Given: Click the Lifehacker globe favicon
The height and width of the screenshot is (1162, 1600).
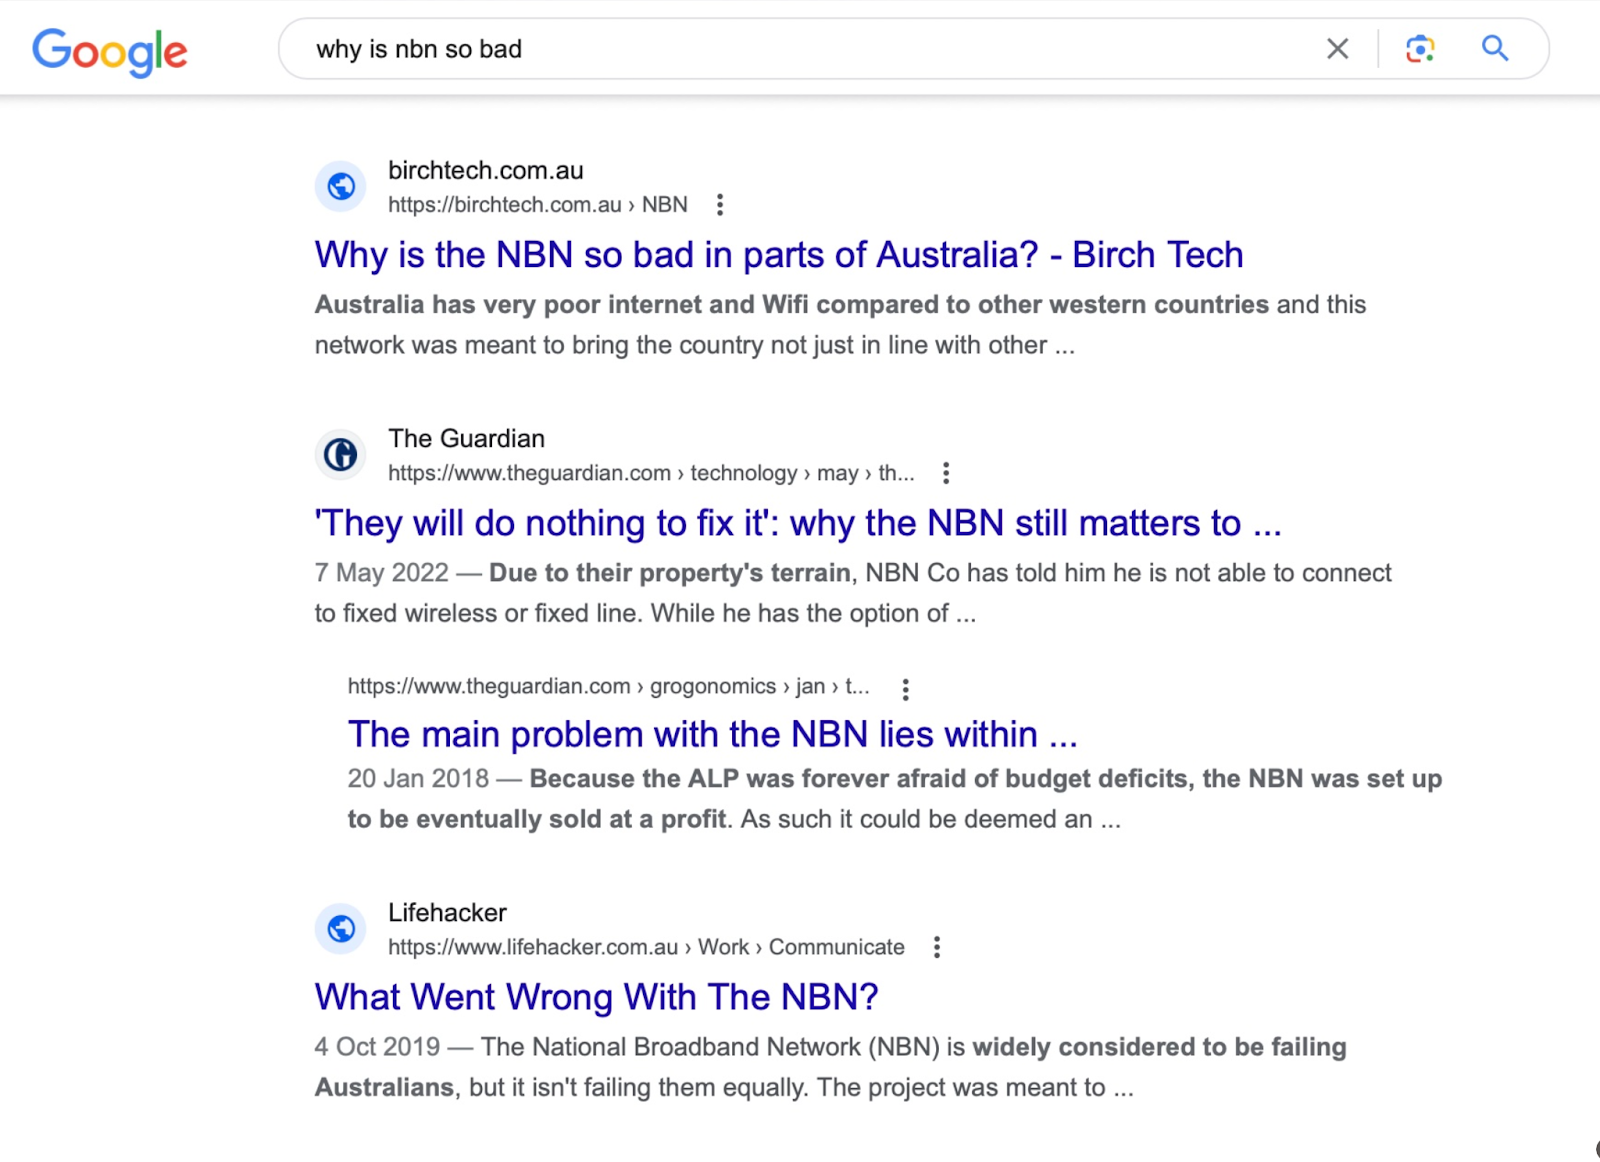Looking at the screenshot, I should (x=341, y=929).
